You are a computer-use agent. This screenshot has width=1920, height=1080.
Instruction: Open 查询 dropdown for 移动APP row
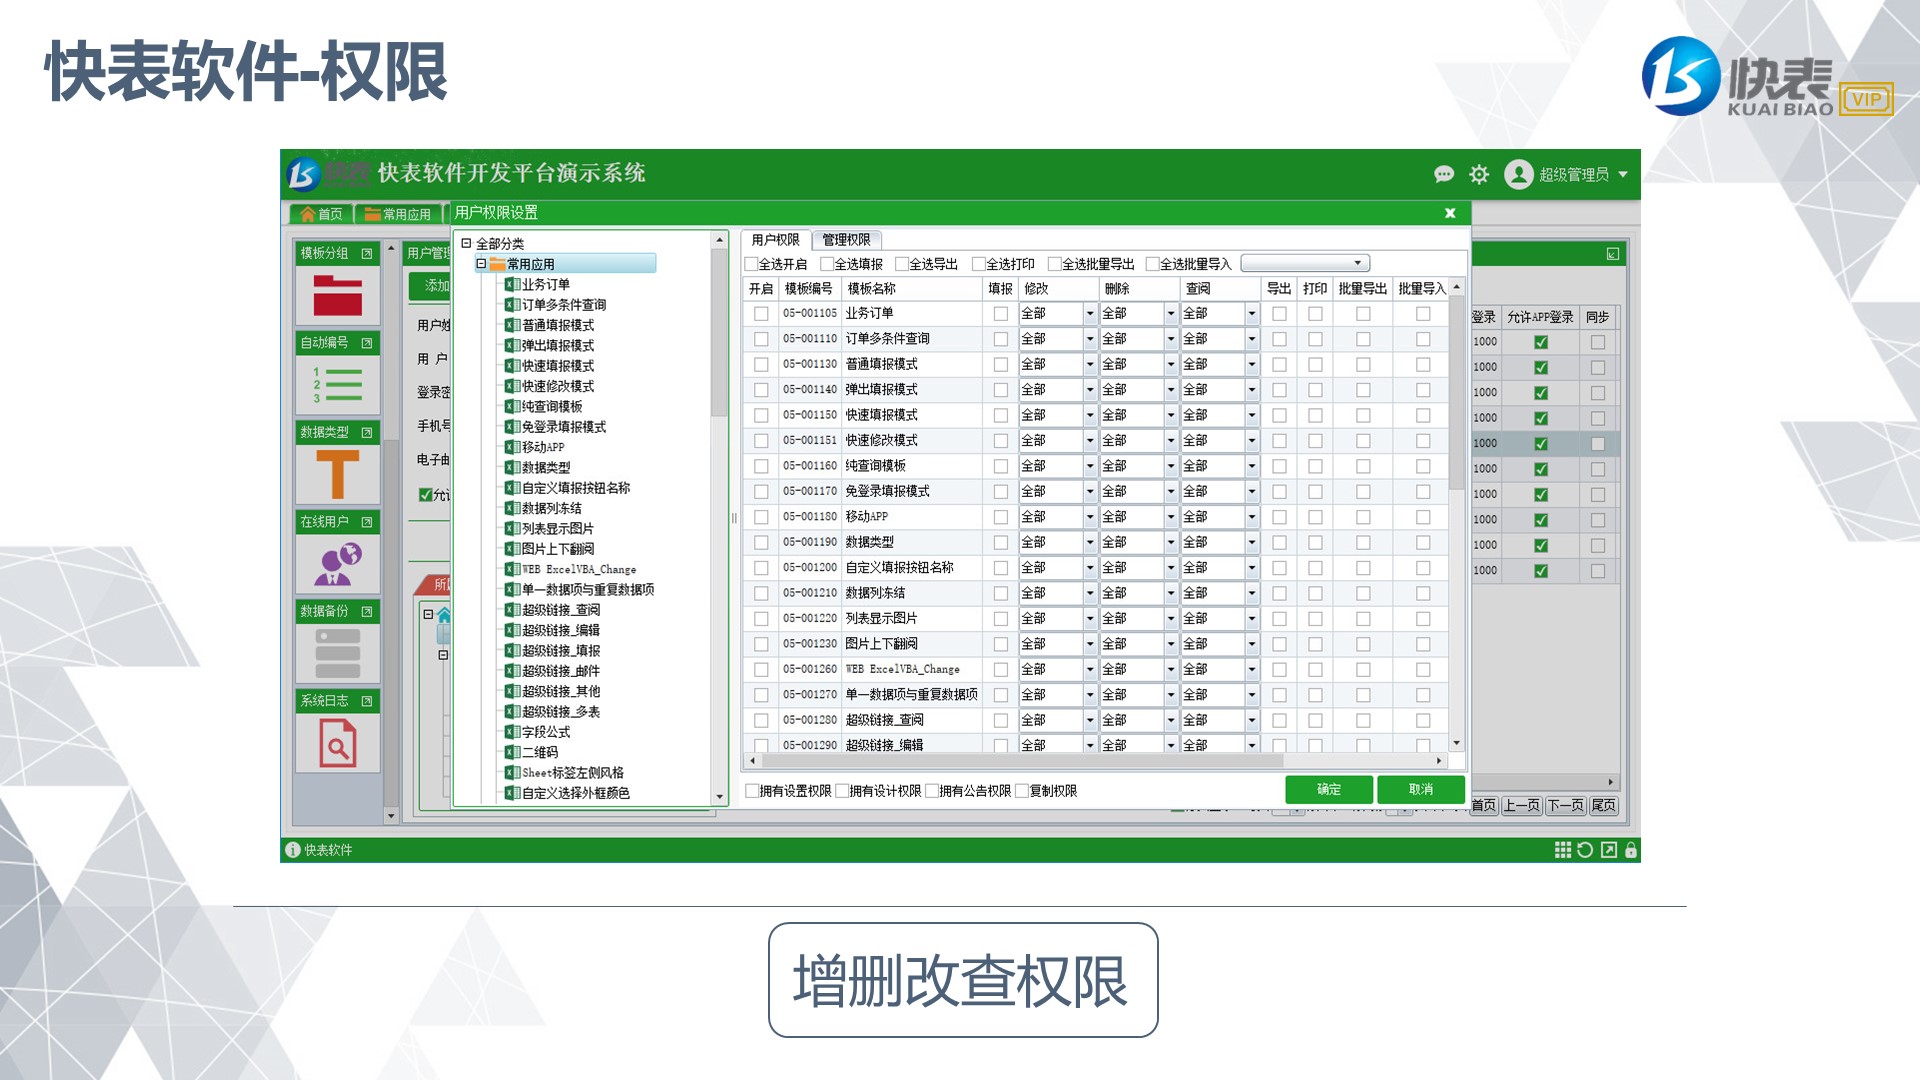click(1251, 517)
